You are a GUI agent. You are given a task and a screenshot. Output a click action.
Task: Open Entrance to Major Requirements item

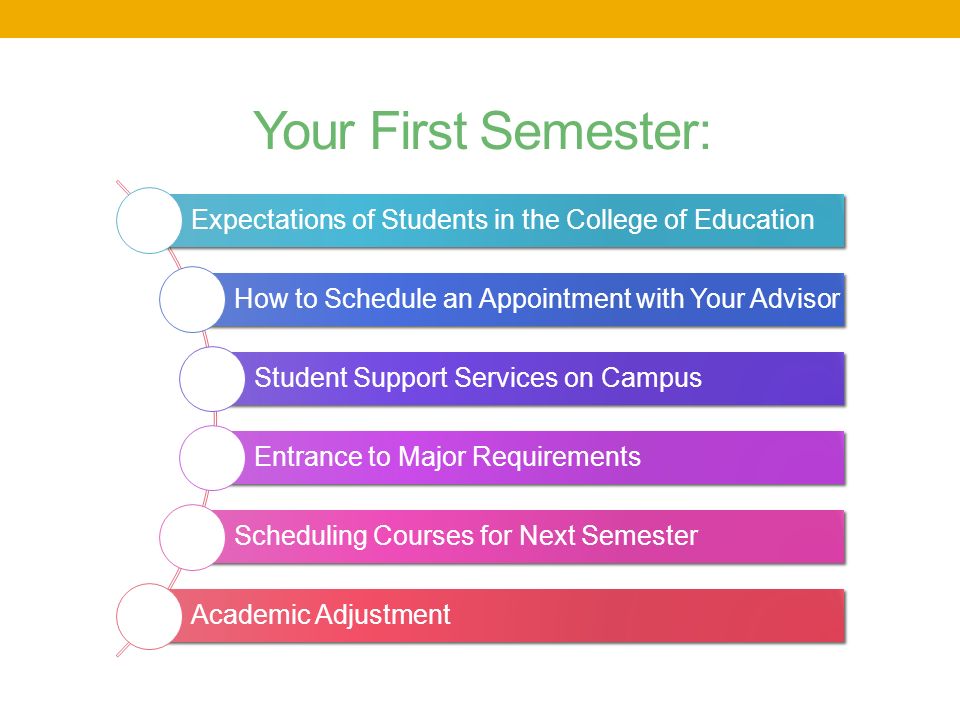pos(448,457)
